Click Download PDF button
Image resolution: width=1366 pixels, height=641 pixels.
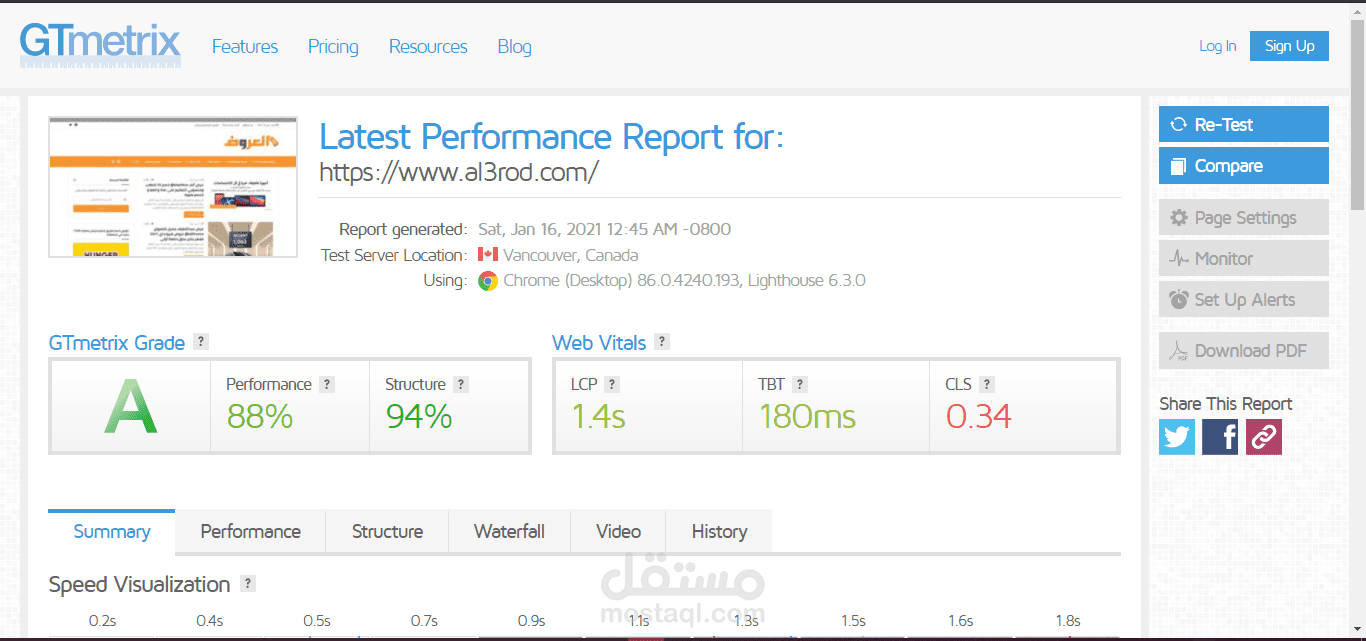[1244, 351]
